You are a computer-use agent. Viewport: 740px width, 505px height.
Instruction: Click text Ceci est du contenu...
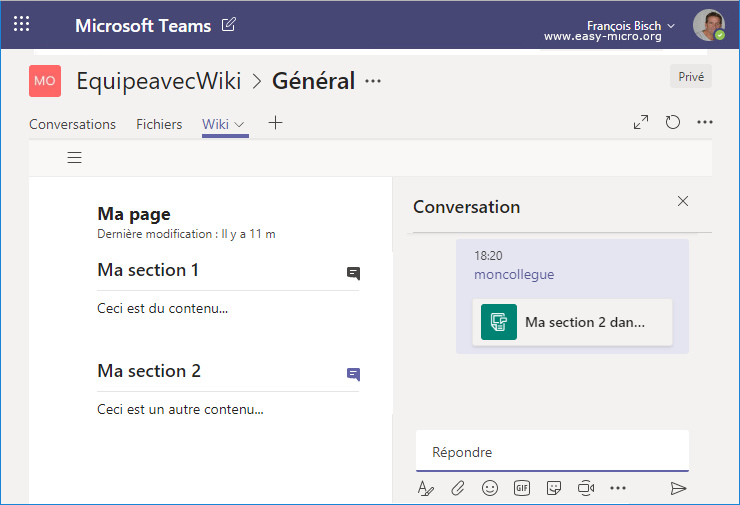point(162,309)
